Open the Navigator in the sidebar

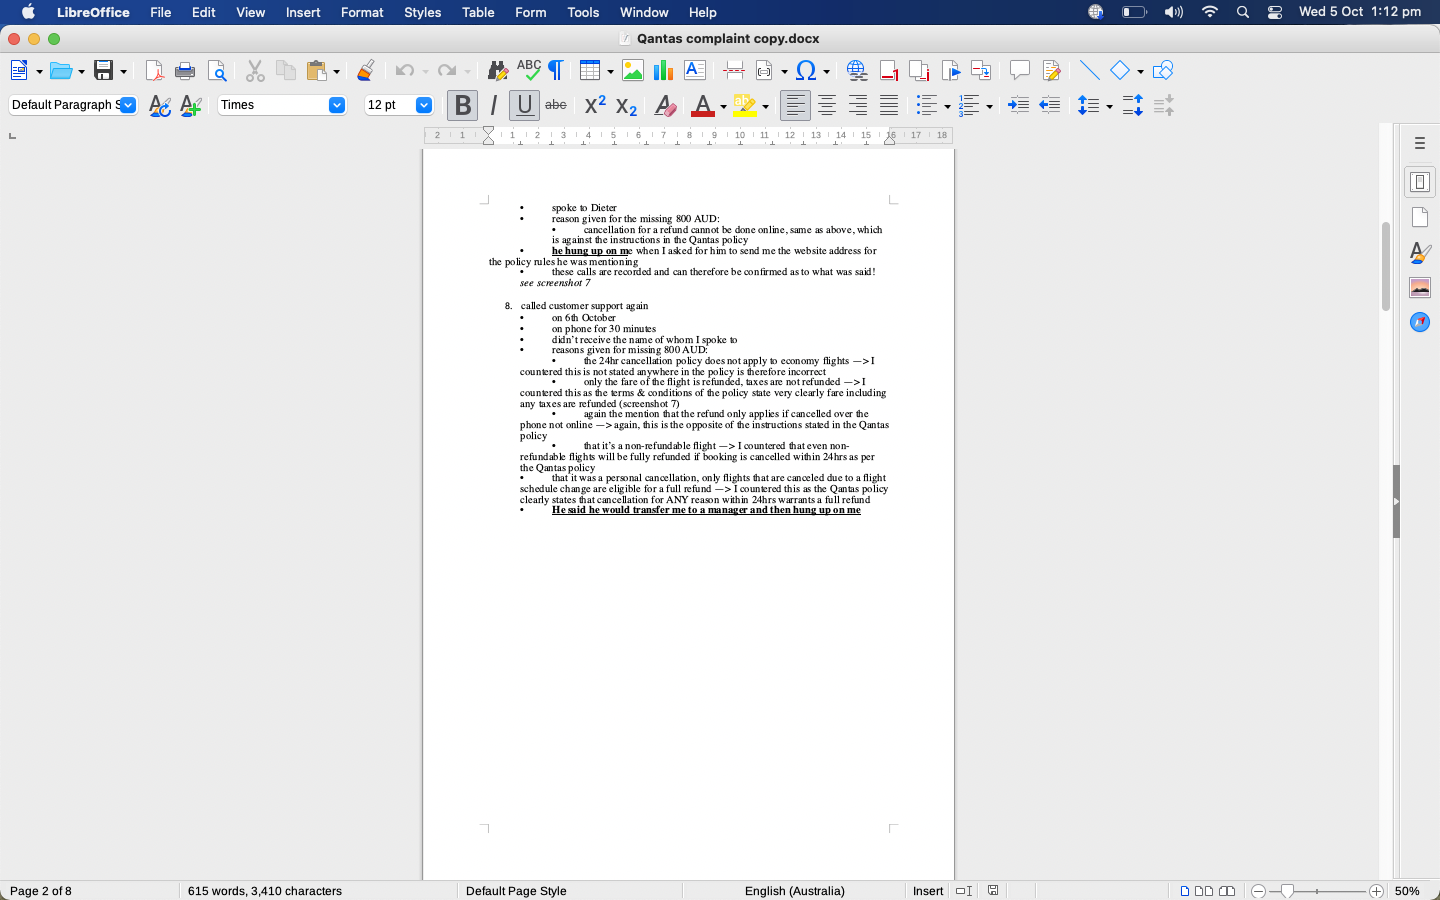pyautogui.click(x=1419, y=322)
